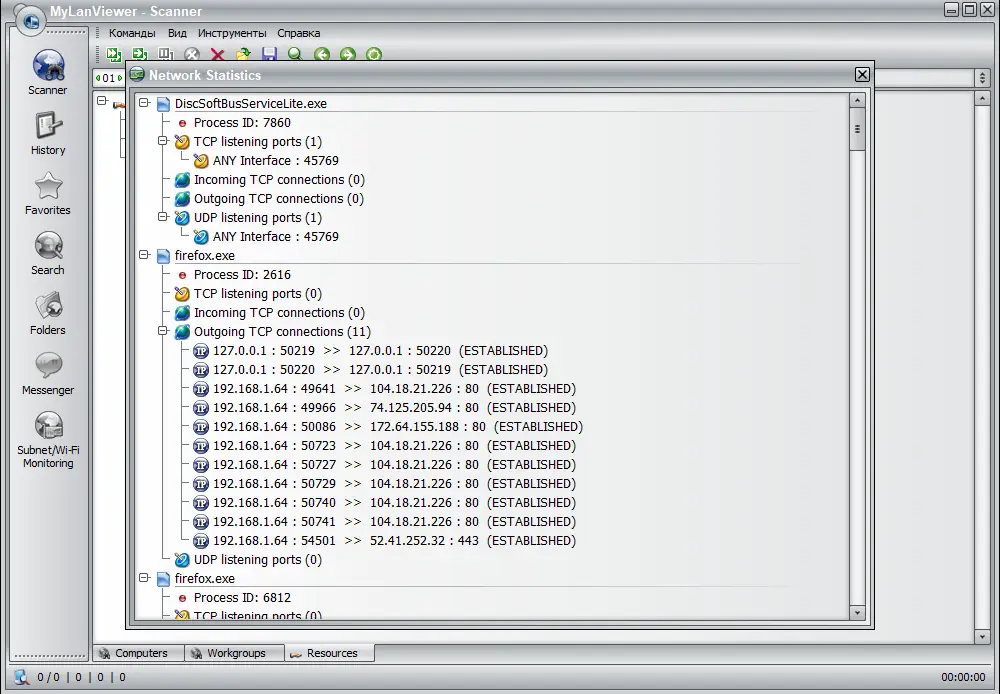This screenshot has width=1000, height=694.
Task: Select Process ID: 7860 row
Action: click(242, 122)
